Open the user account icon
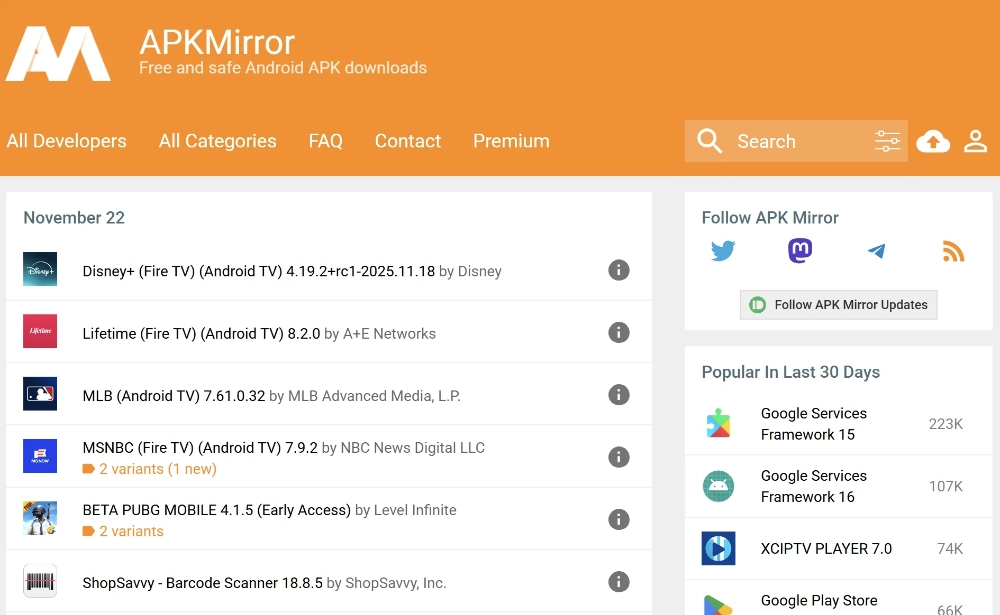 (x=975, y=142)
